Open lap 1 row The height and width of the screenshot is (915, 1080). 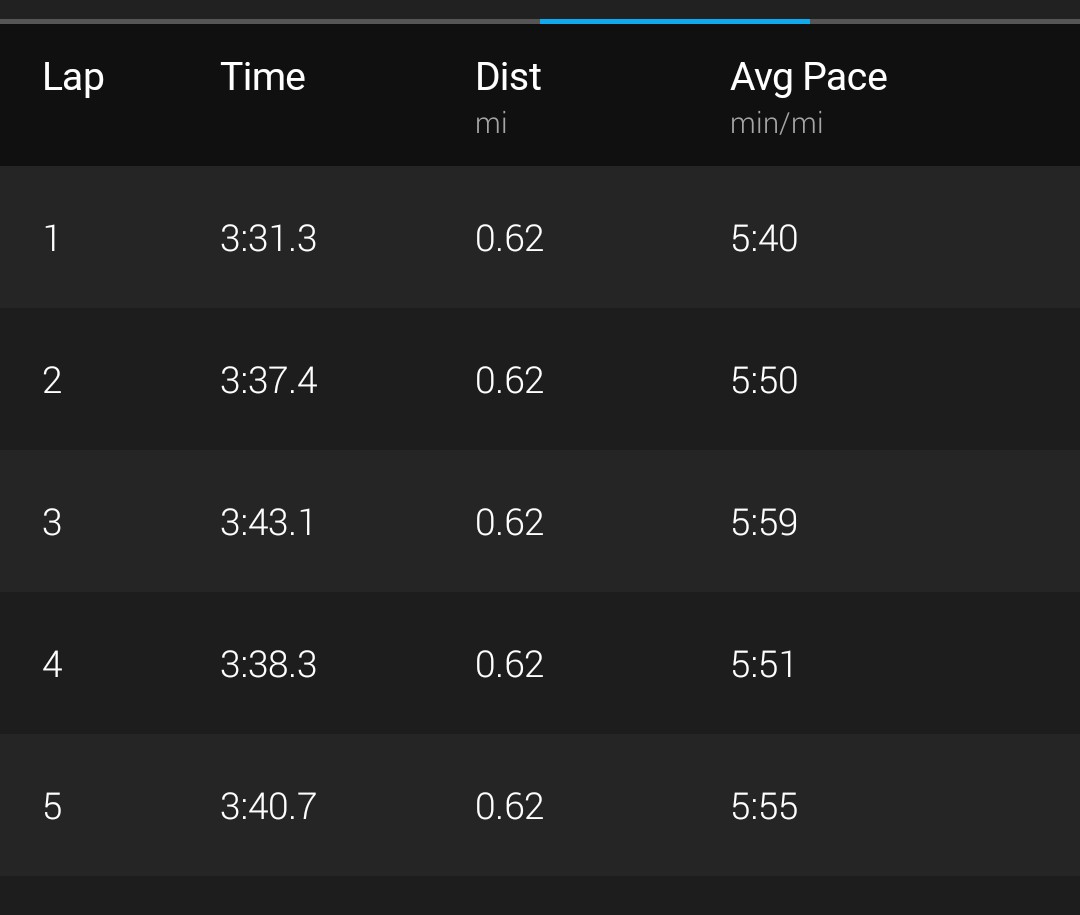540,237
